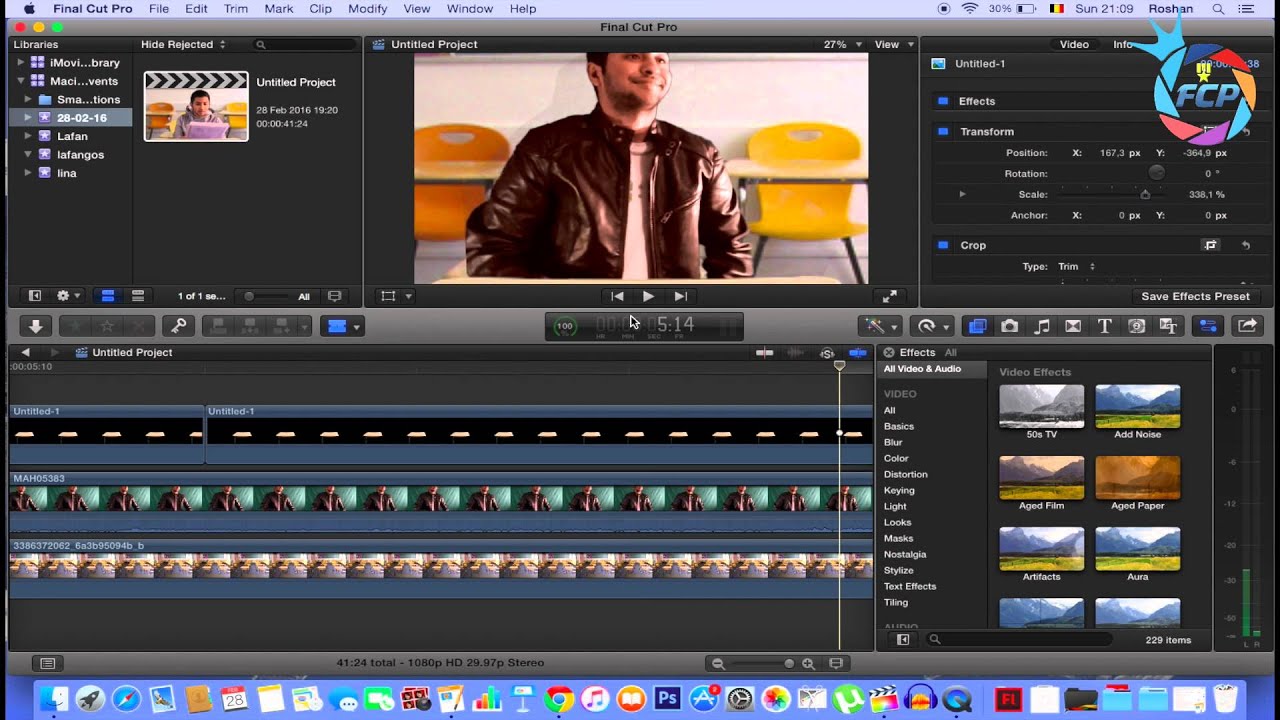Toggle clip soloing S button
This screenshot has height=720, width=1280.
(x=827, y=353)
